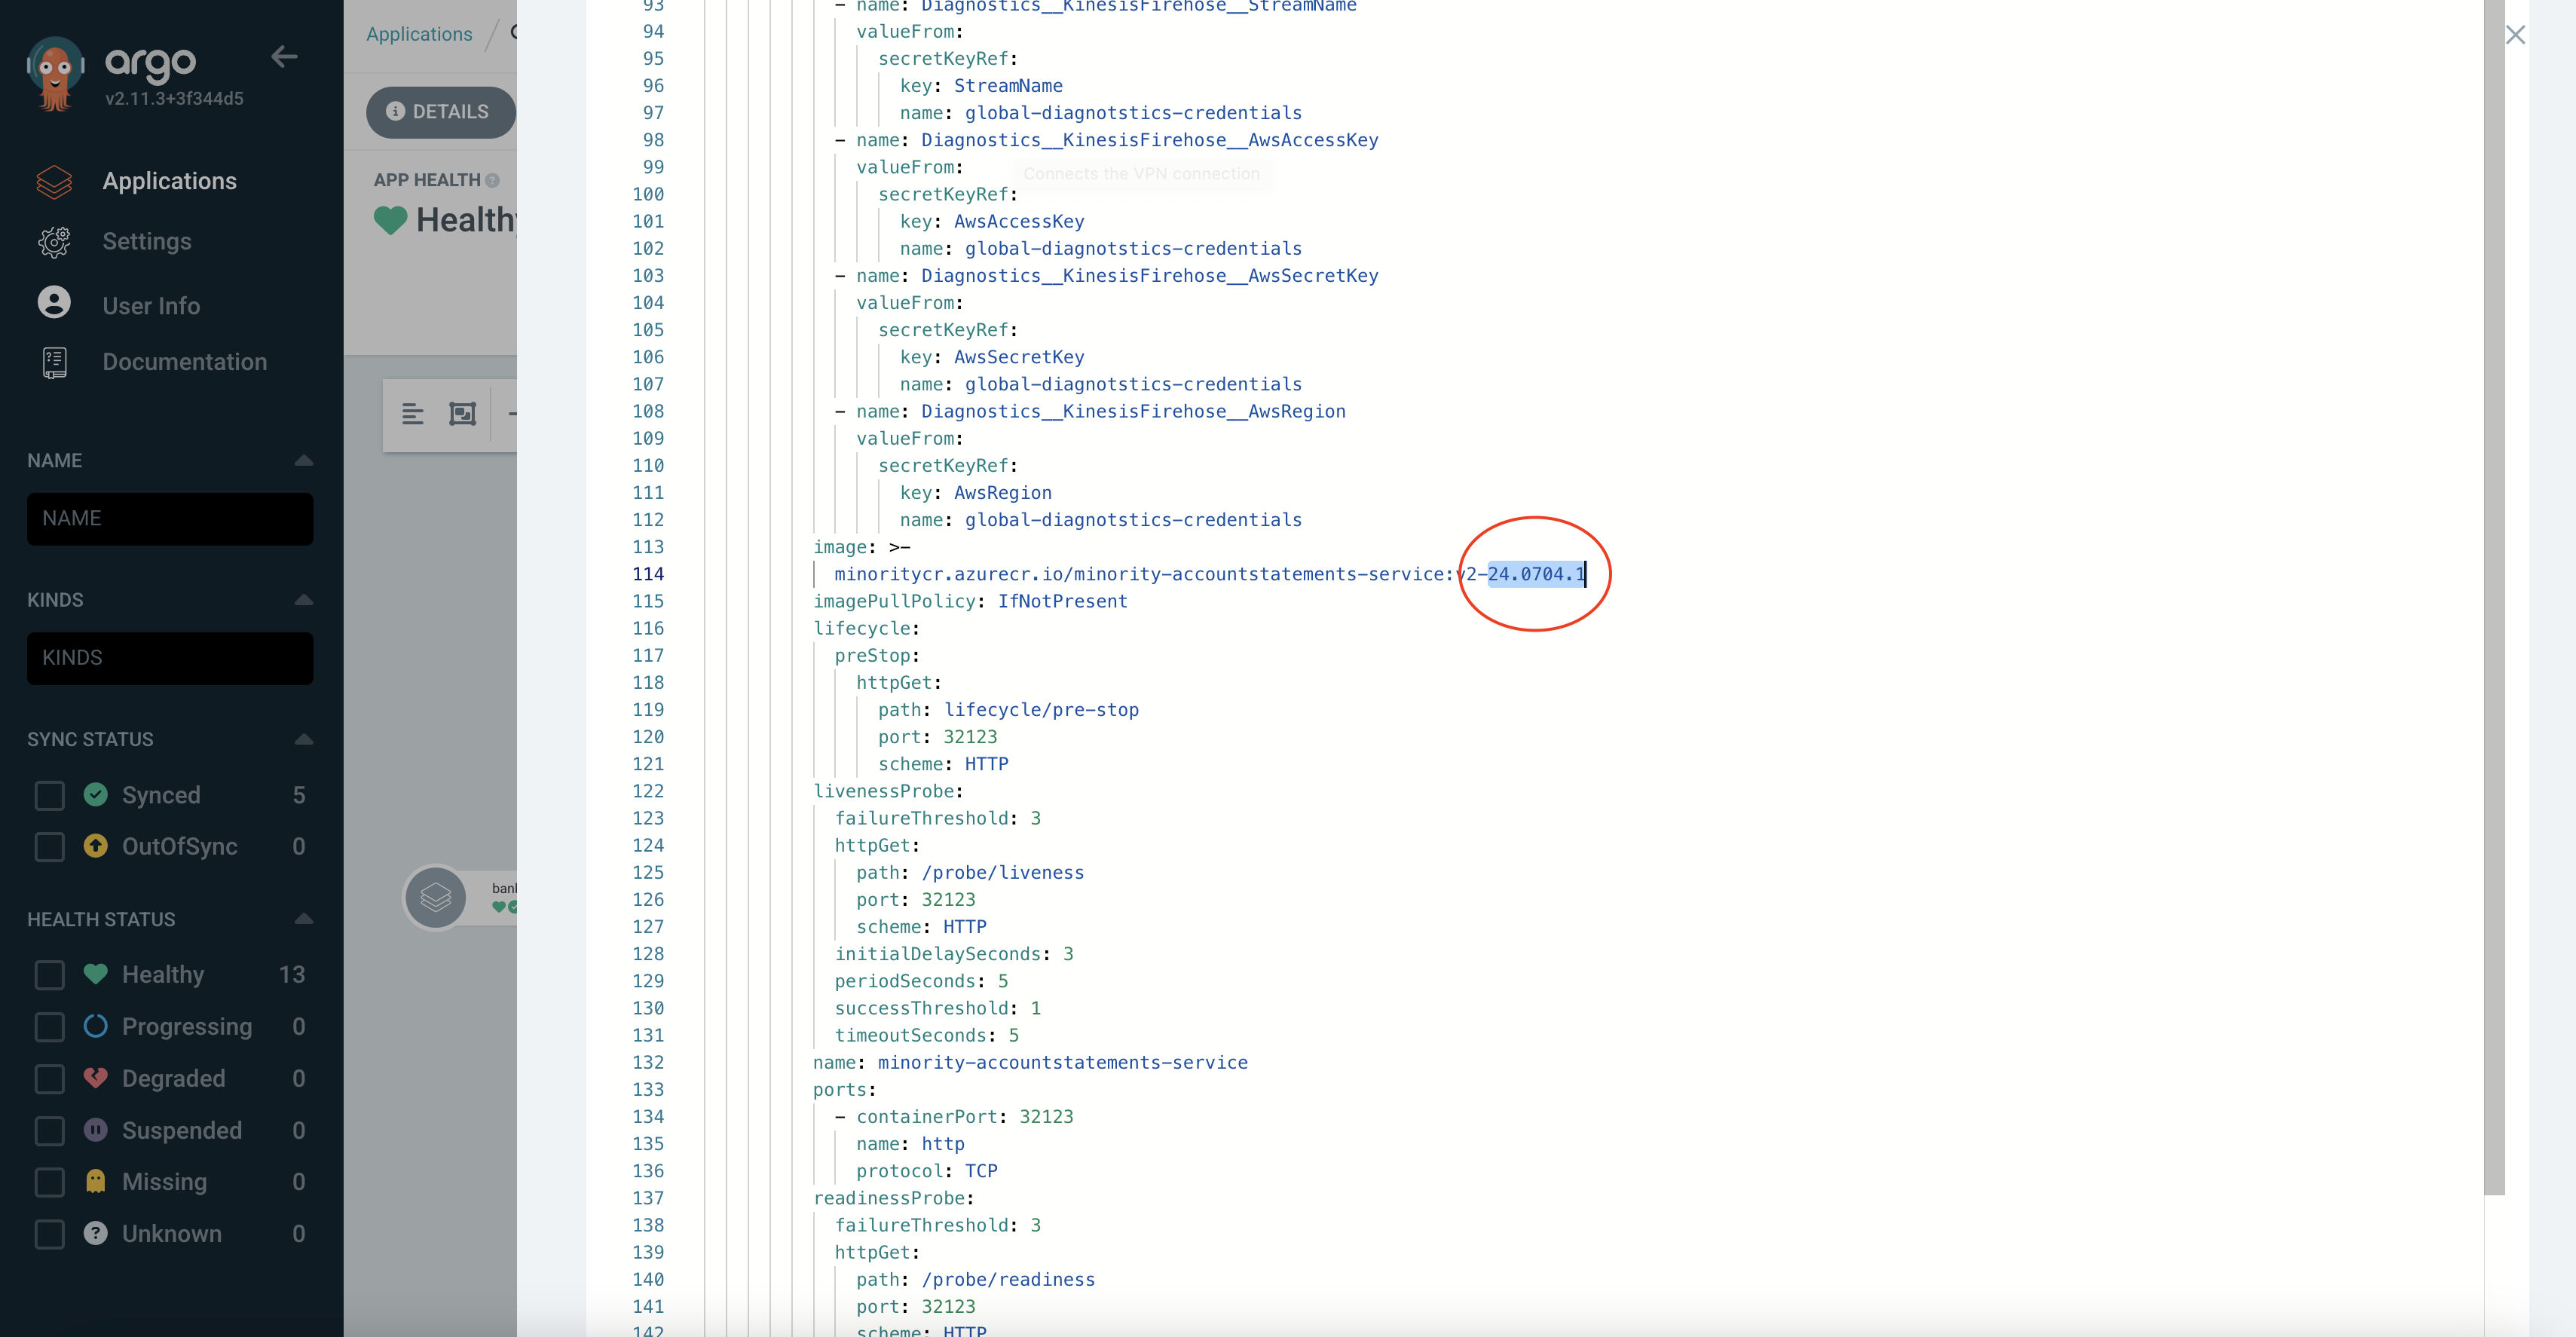Check the OutOfSync filter checkbox
Image resolution: width=2576 pixels, height=1337 pixels.
(x=49, y=847)
